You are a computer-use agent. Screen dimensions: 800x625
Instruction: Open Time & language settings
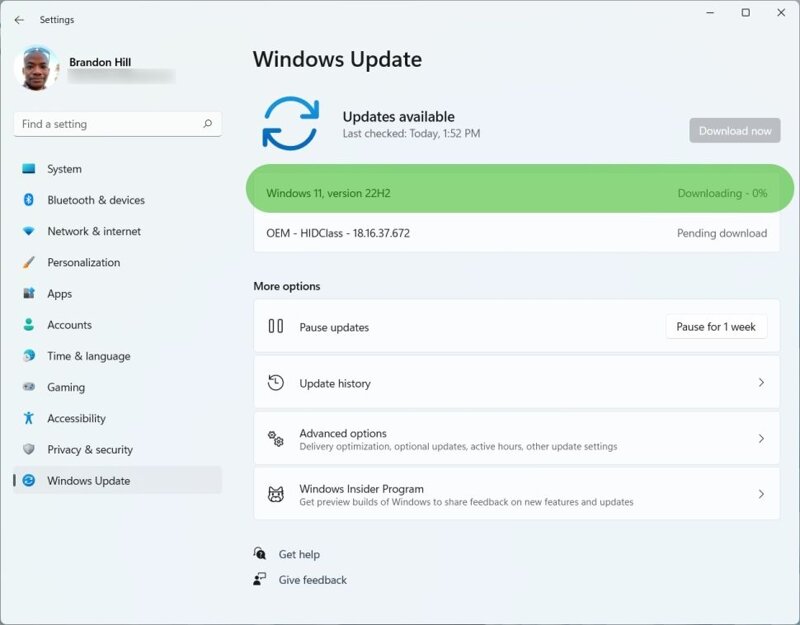pyautogui.click(x=118, y=356)
